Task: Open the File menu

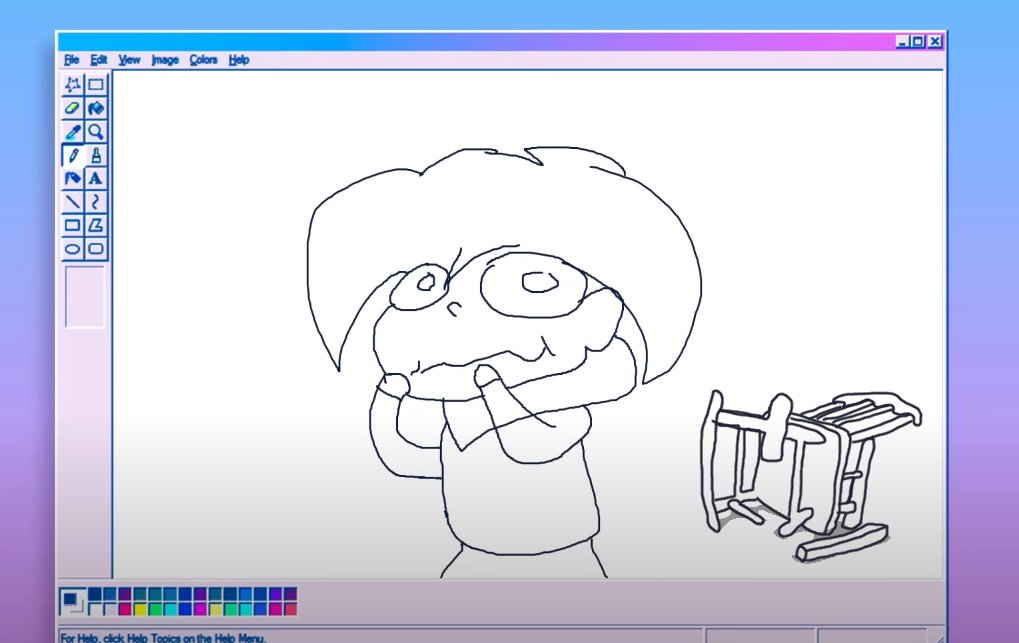Action: [x=71, y=60]
